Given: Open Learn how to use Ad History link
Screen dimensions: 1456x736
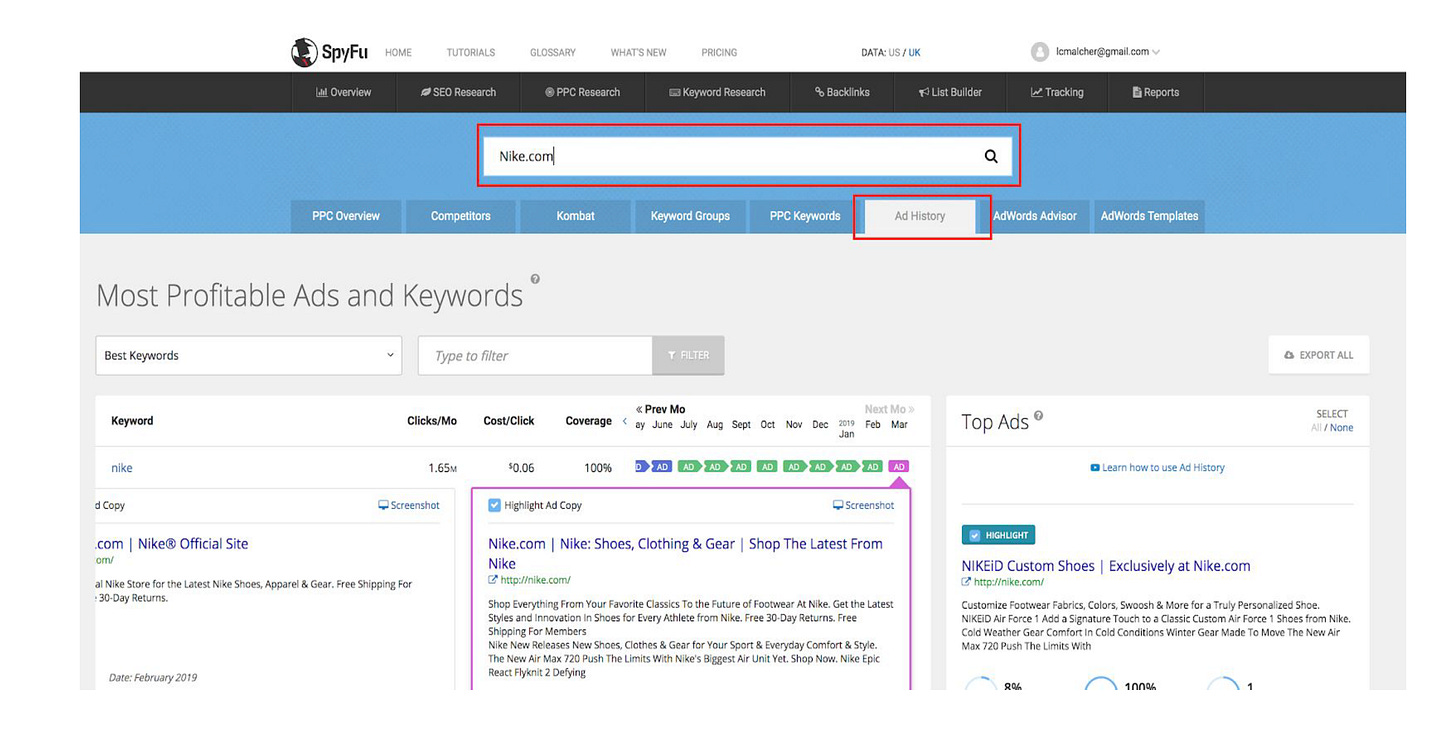Looking at the screenshot, I should [1157, 468].
